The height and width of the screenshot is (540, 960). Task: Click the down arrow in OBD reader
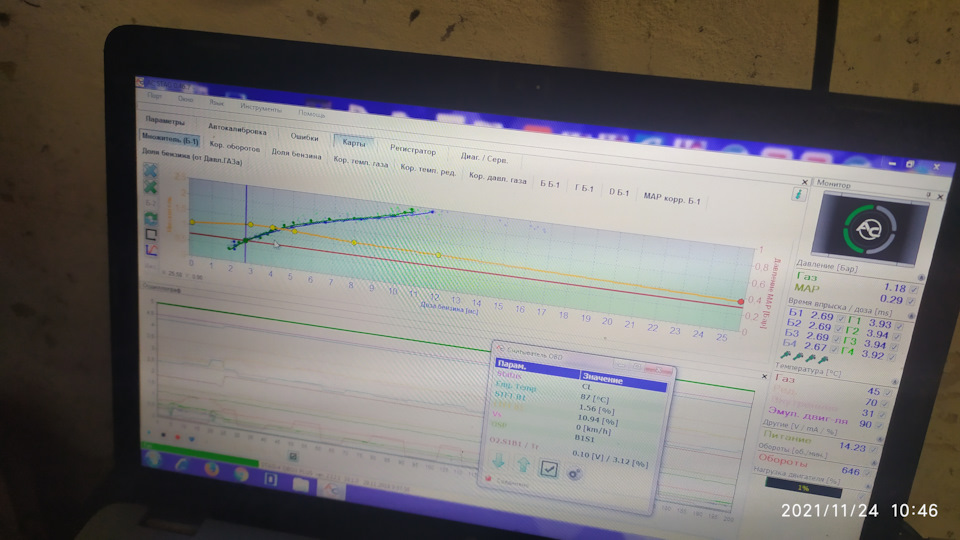(x=499, y=461)
